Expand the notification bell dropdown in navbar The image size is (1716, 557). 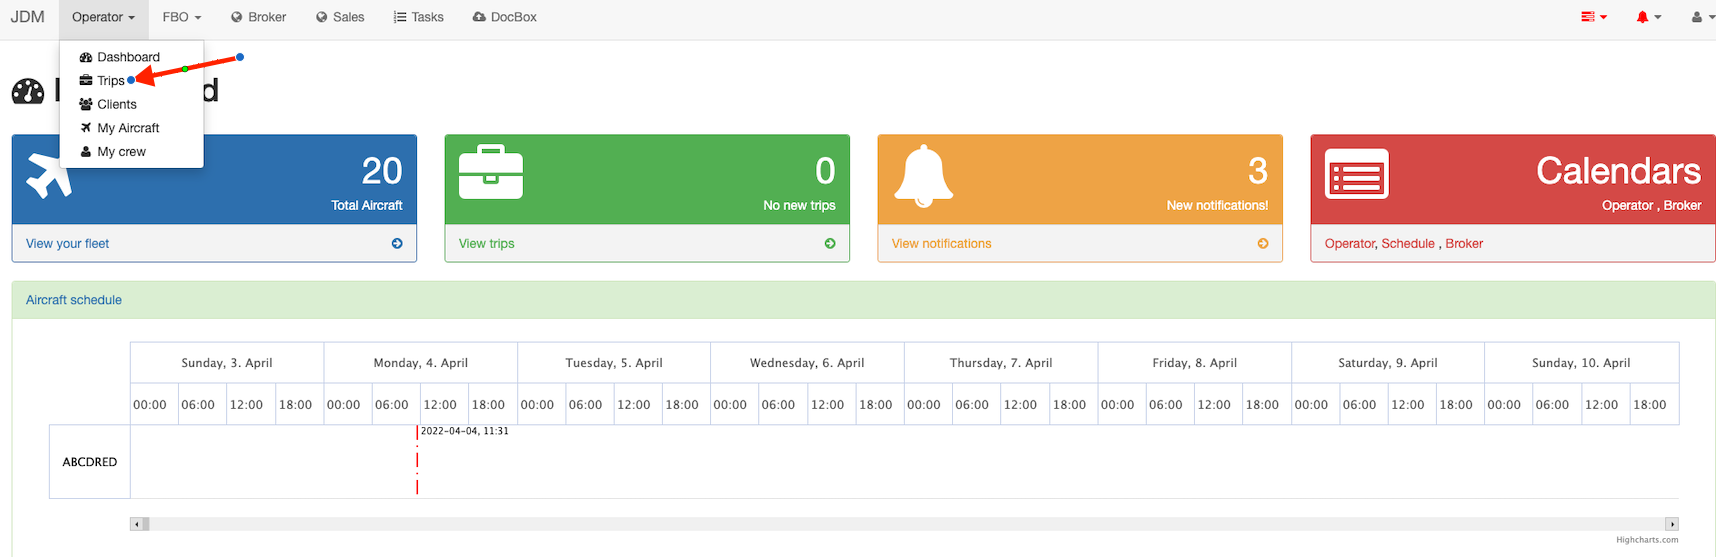[x=1648, y=17]
